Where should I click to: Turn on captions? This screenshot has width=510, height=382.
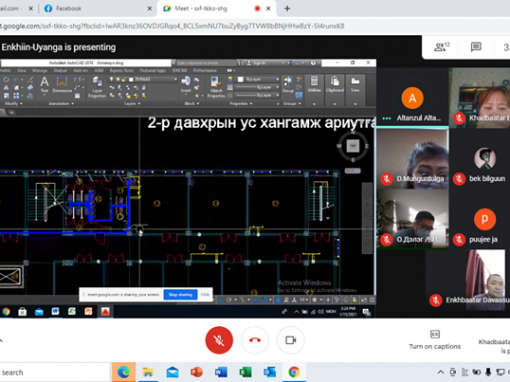[x=435, y=340]
